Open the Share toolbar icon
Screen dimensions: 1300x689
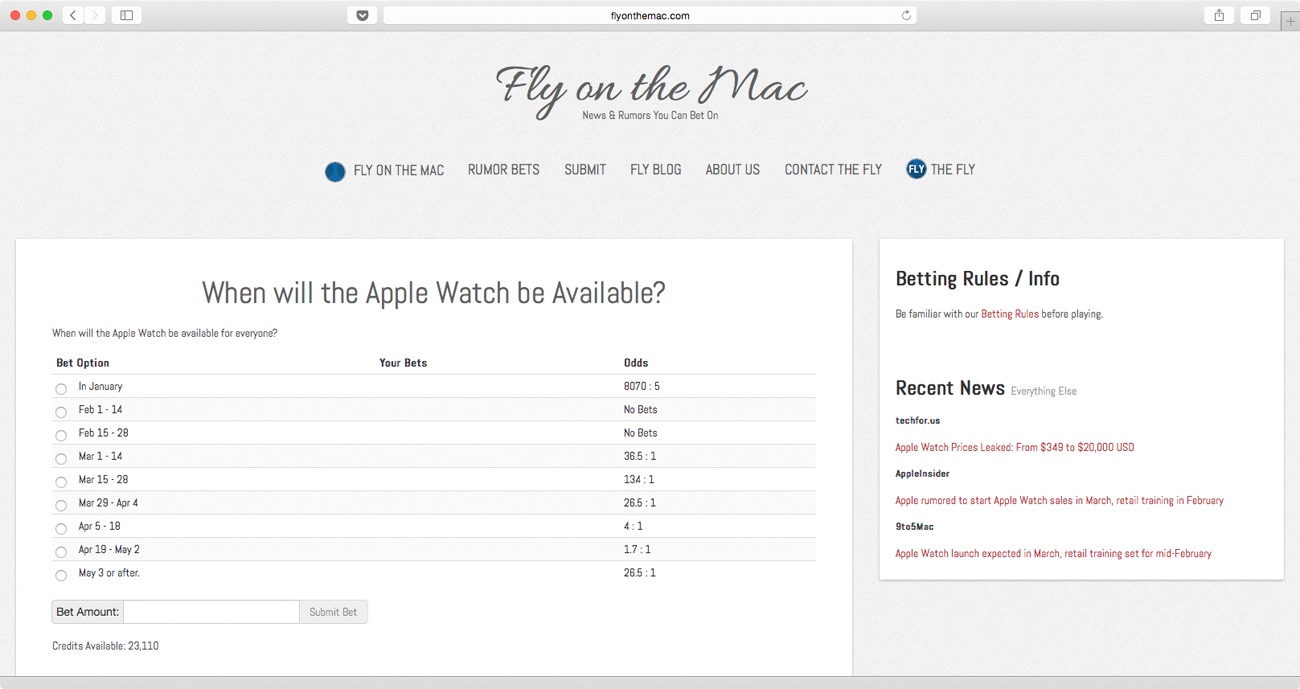[1219, 15]
